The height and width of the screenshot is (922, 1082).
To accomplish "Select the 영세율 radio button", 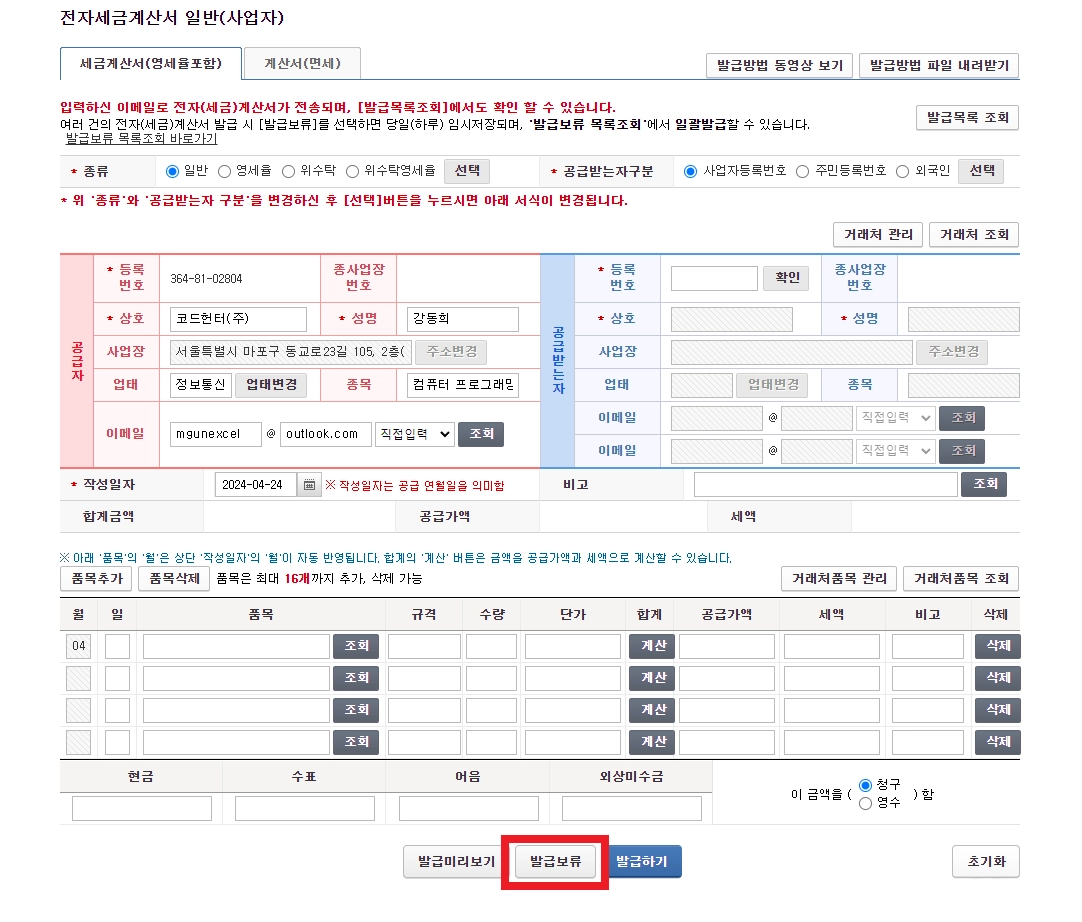I will coord(225,171).
